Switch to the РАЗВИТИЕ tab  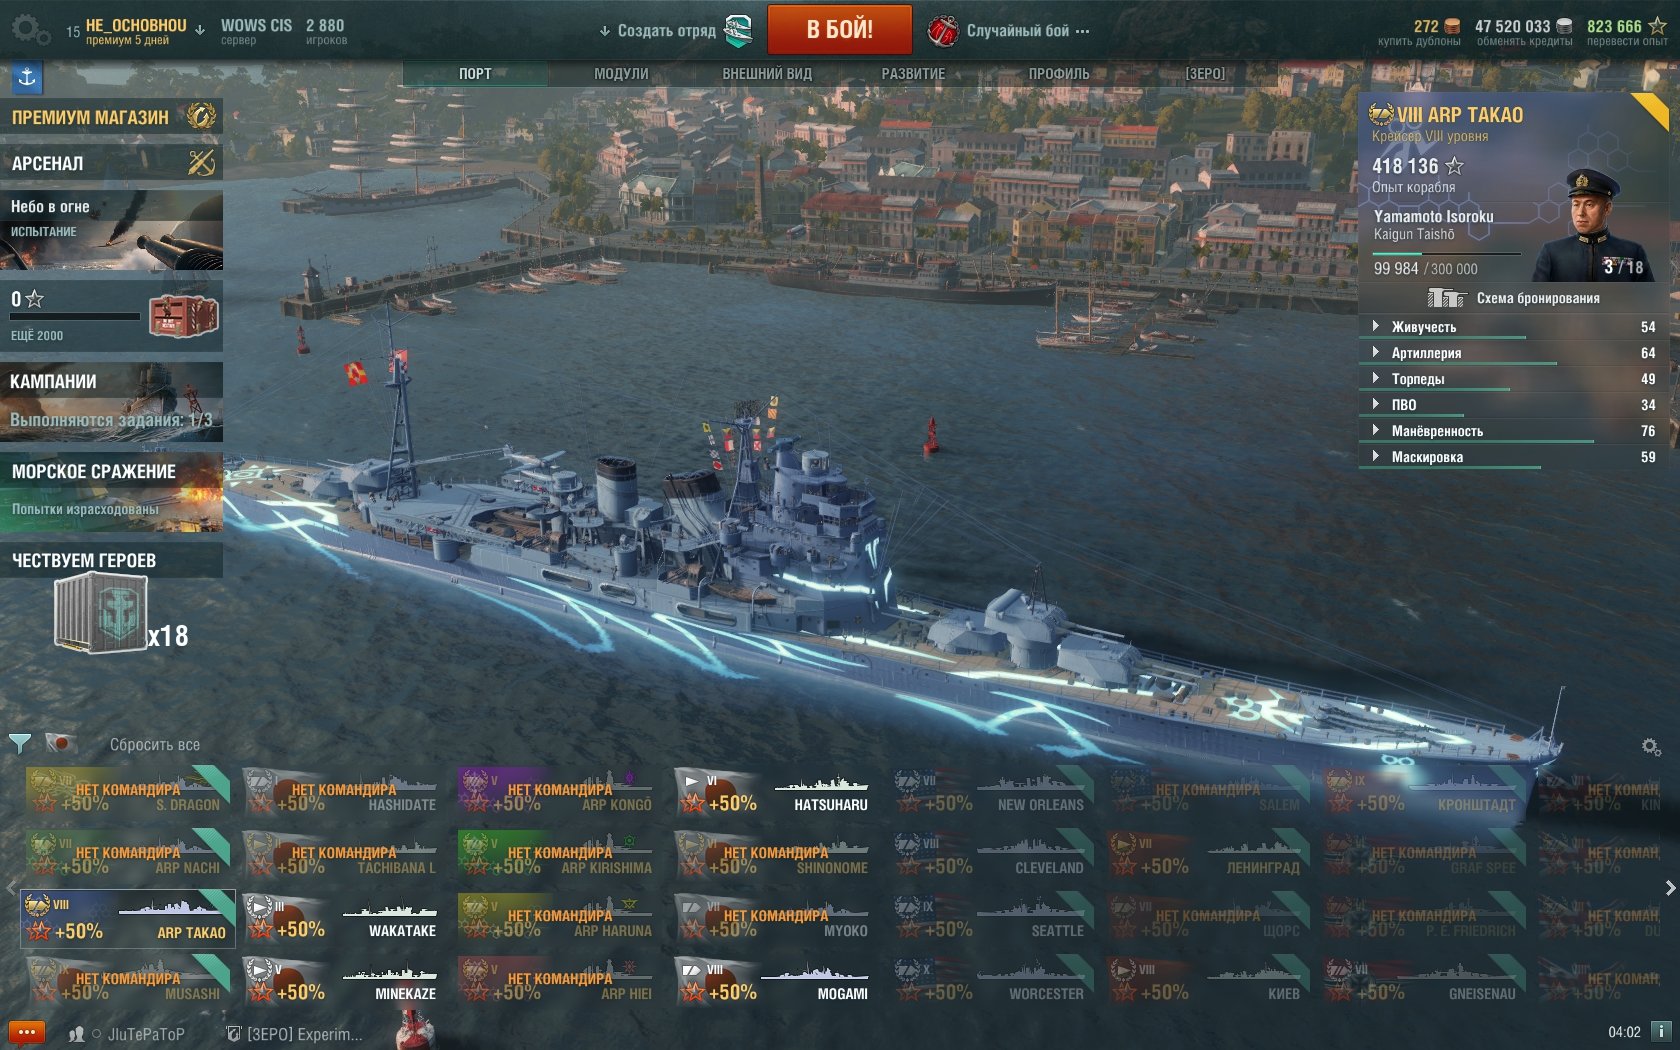tap(913, 74)
